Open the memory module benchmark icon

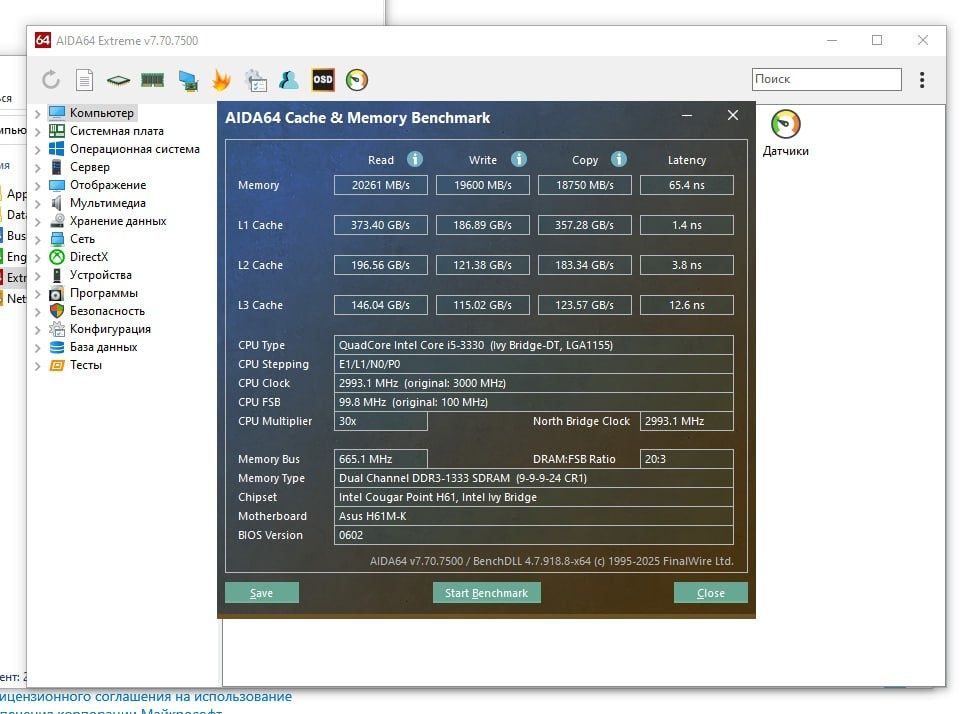tap(152, 80)
